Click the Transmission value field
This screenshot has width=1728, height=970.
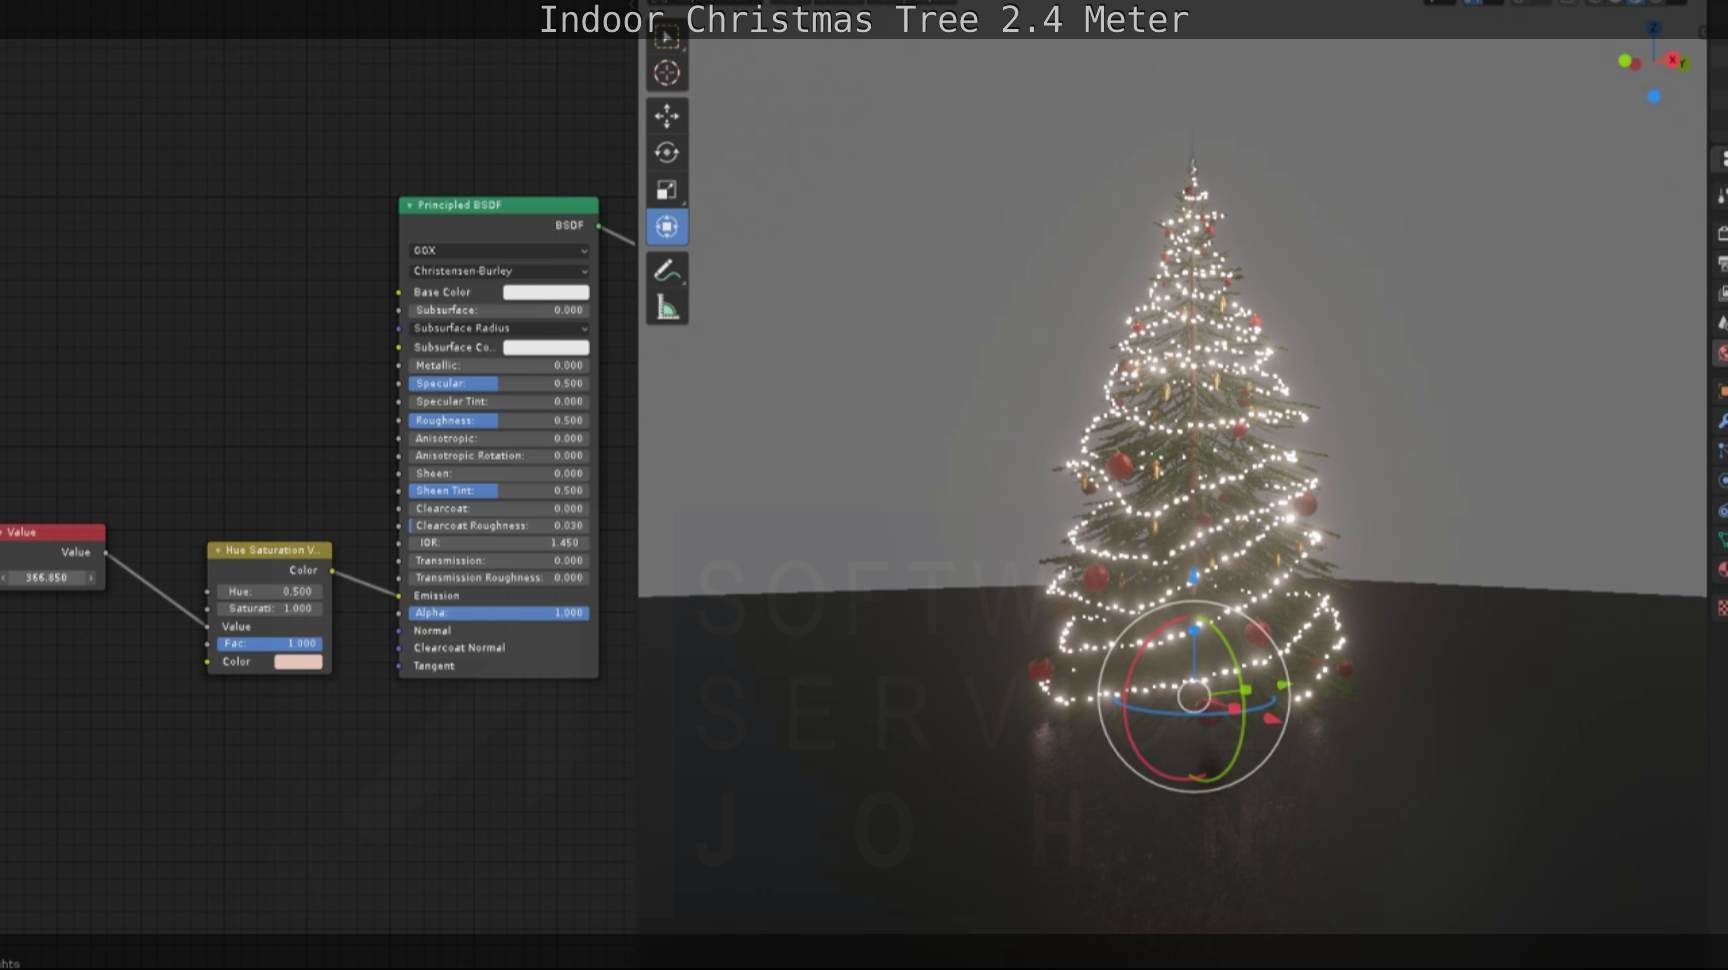pyautogui.click(x=499, y=560)
